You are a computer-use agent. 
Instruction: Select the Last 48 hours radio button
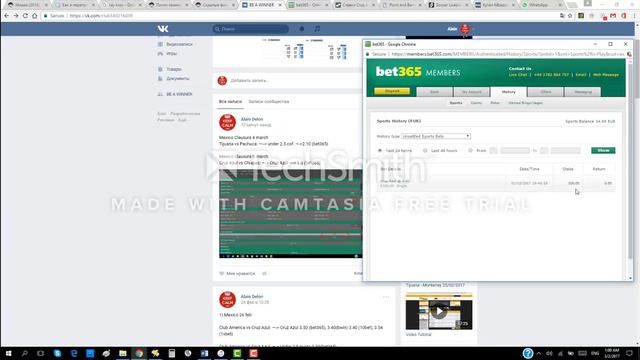pyautogui.click(x=425, y=151)
